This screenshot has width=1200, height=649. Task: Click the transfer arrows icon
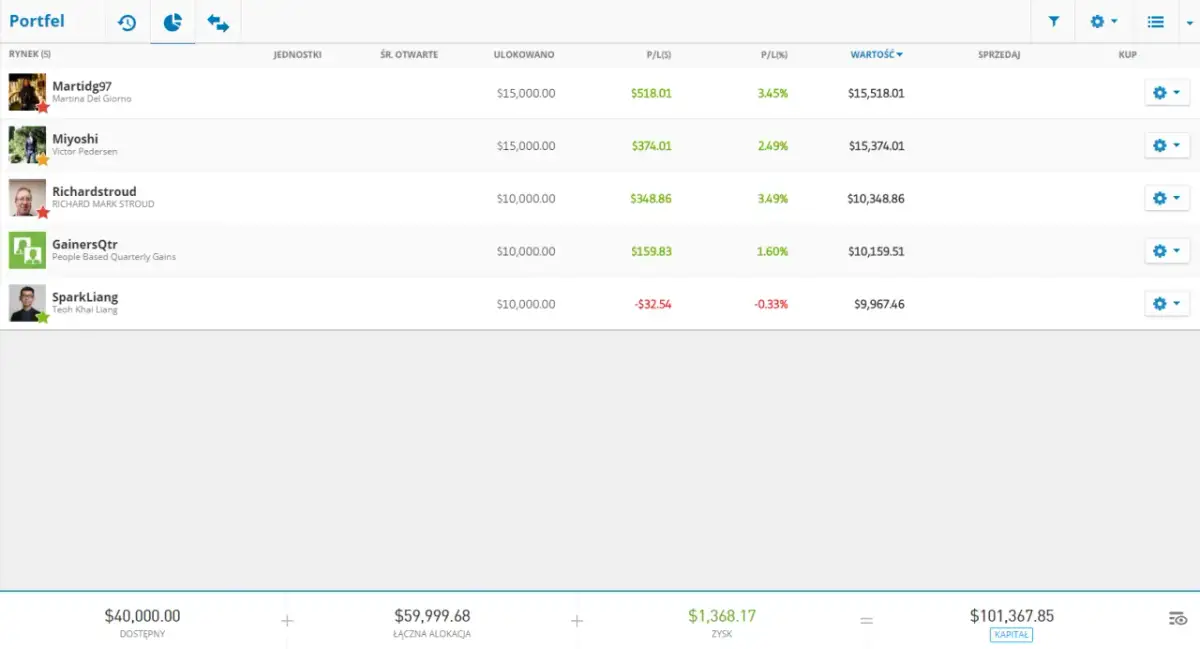point(218,22)
